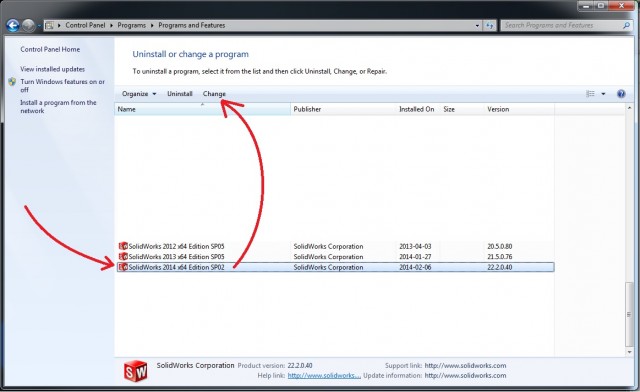Click install date 2013-04-03
This screenshot has height=392, width=640.
tap(415, 246)
